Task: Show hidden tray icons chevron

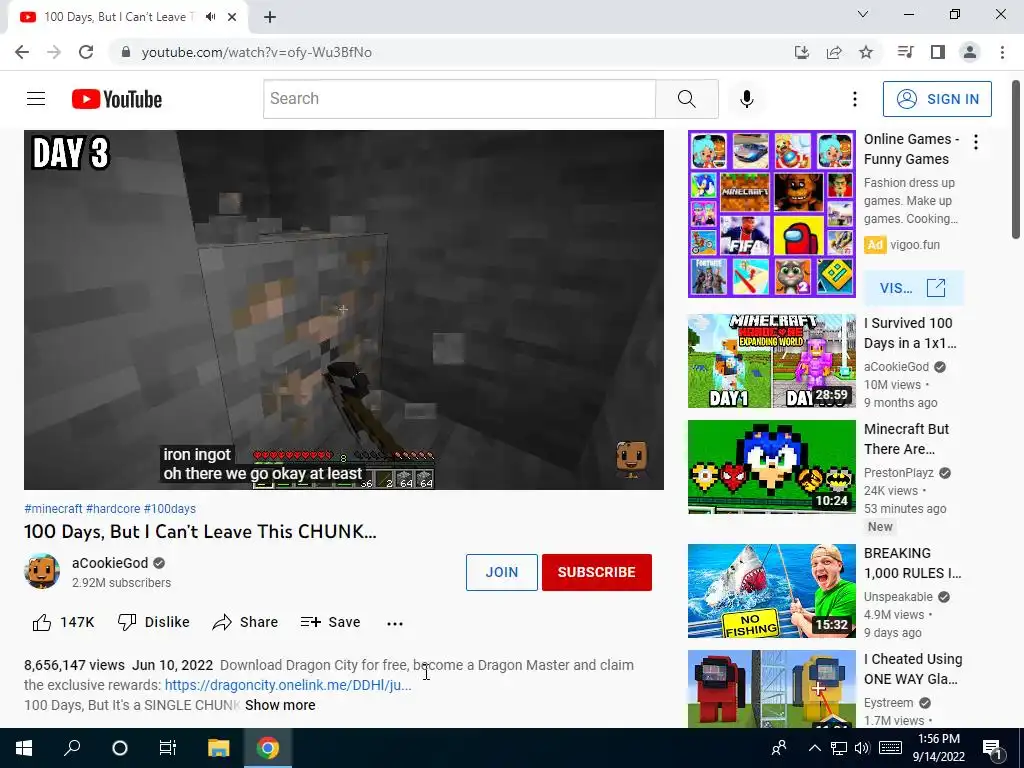Action: [814, 748]
